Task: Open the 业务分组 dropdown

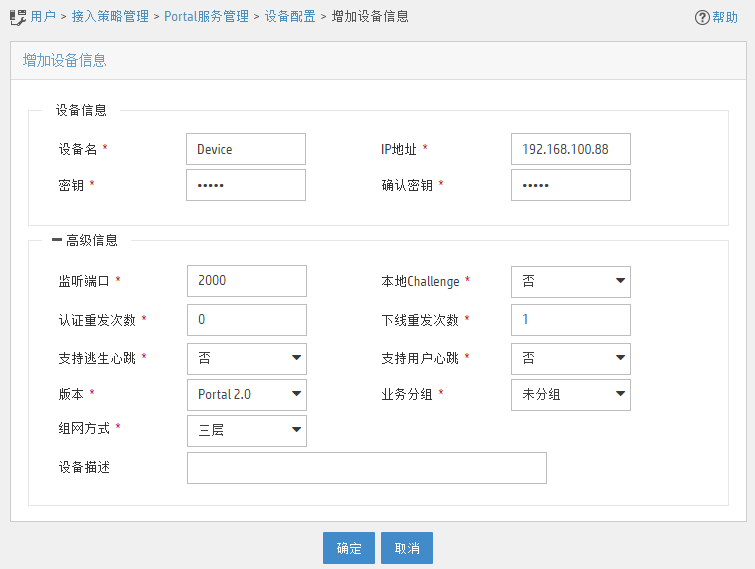Action: [571, 395]
